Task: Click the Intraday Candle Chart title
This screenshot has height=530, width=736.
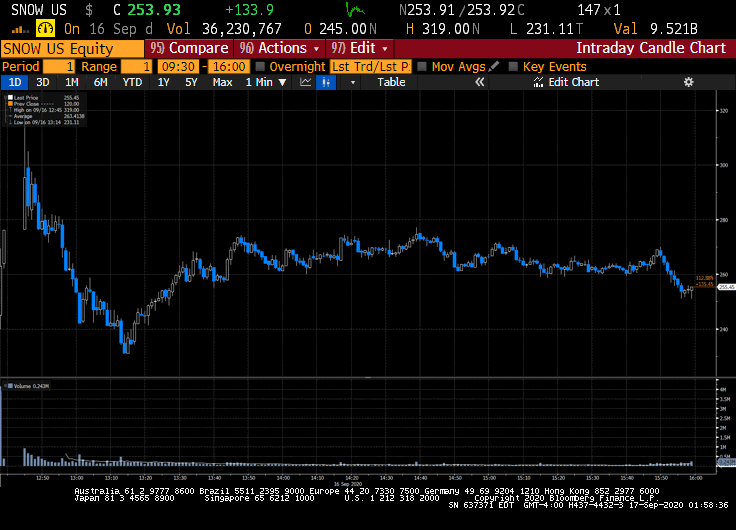Action: point(651,48)
